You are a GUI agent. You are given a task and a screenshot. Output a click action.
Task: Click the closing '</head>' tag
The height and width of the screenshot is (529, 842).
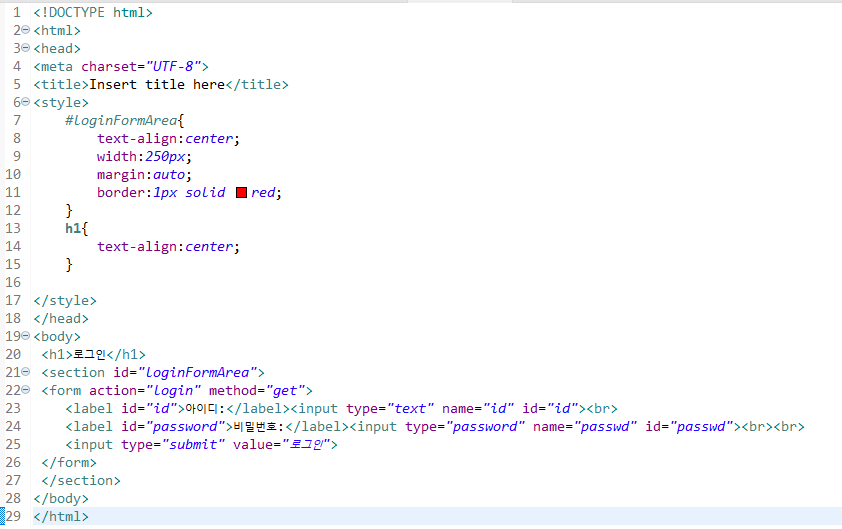61,318
